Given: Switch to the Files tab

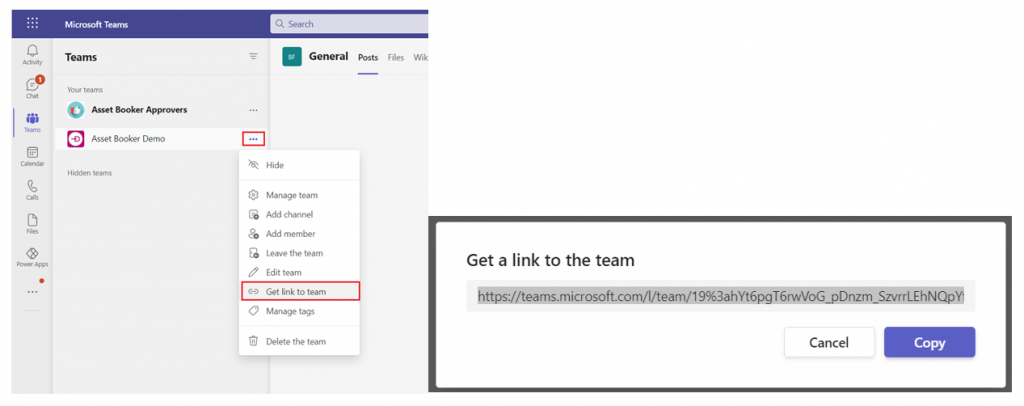Looking at the screenshot, I should pos(396,57).
